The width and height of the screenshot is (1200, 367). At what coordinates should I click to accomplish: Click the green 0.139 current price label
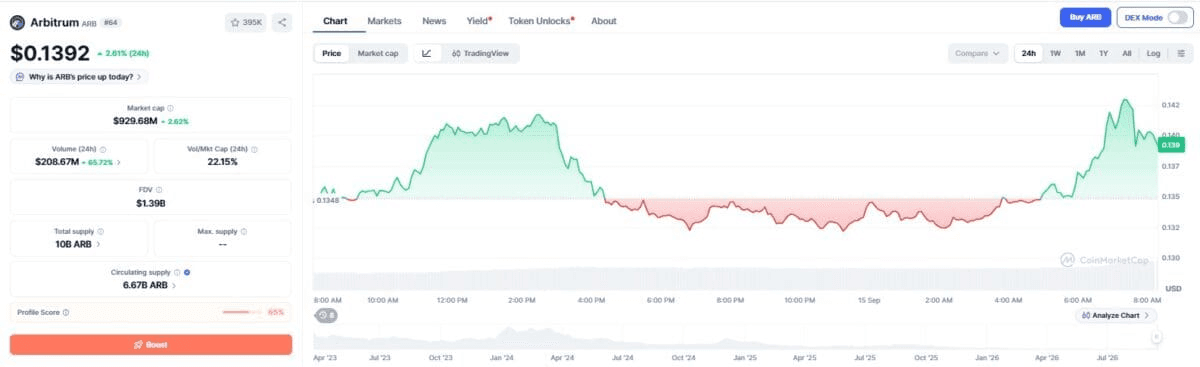(x=1170, y=145)
